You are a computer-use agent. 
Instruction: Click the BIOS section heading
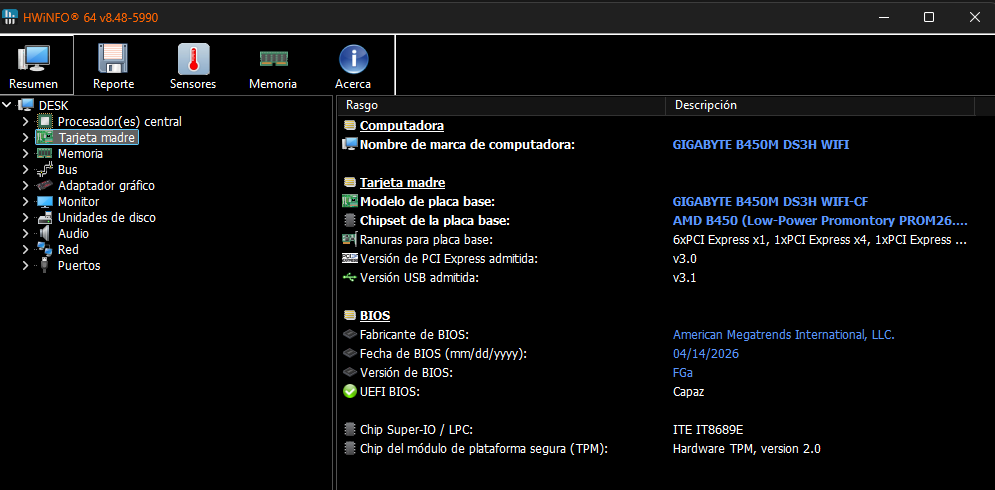(x=375, y=315)
